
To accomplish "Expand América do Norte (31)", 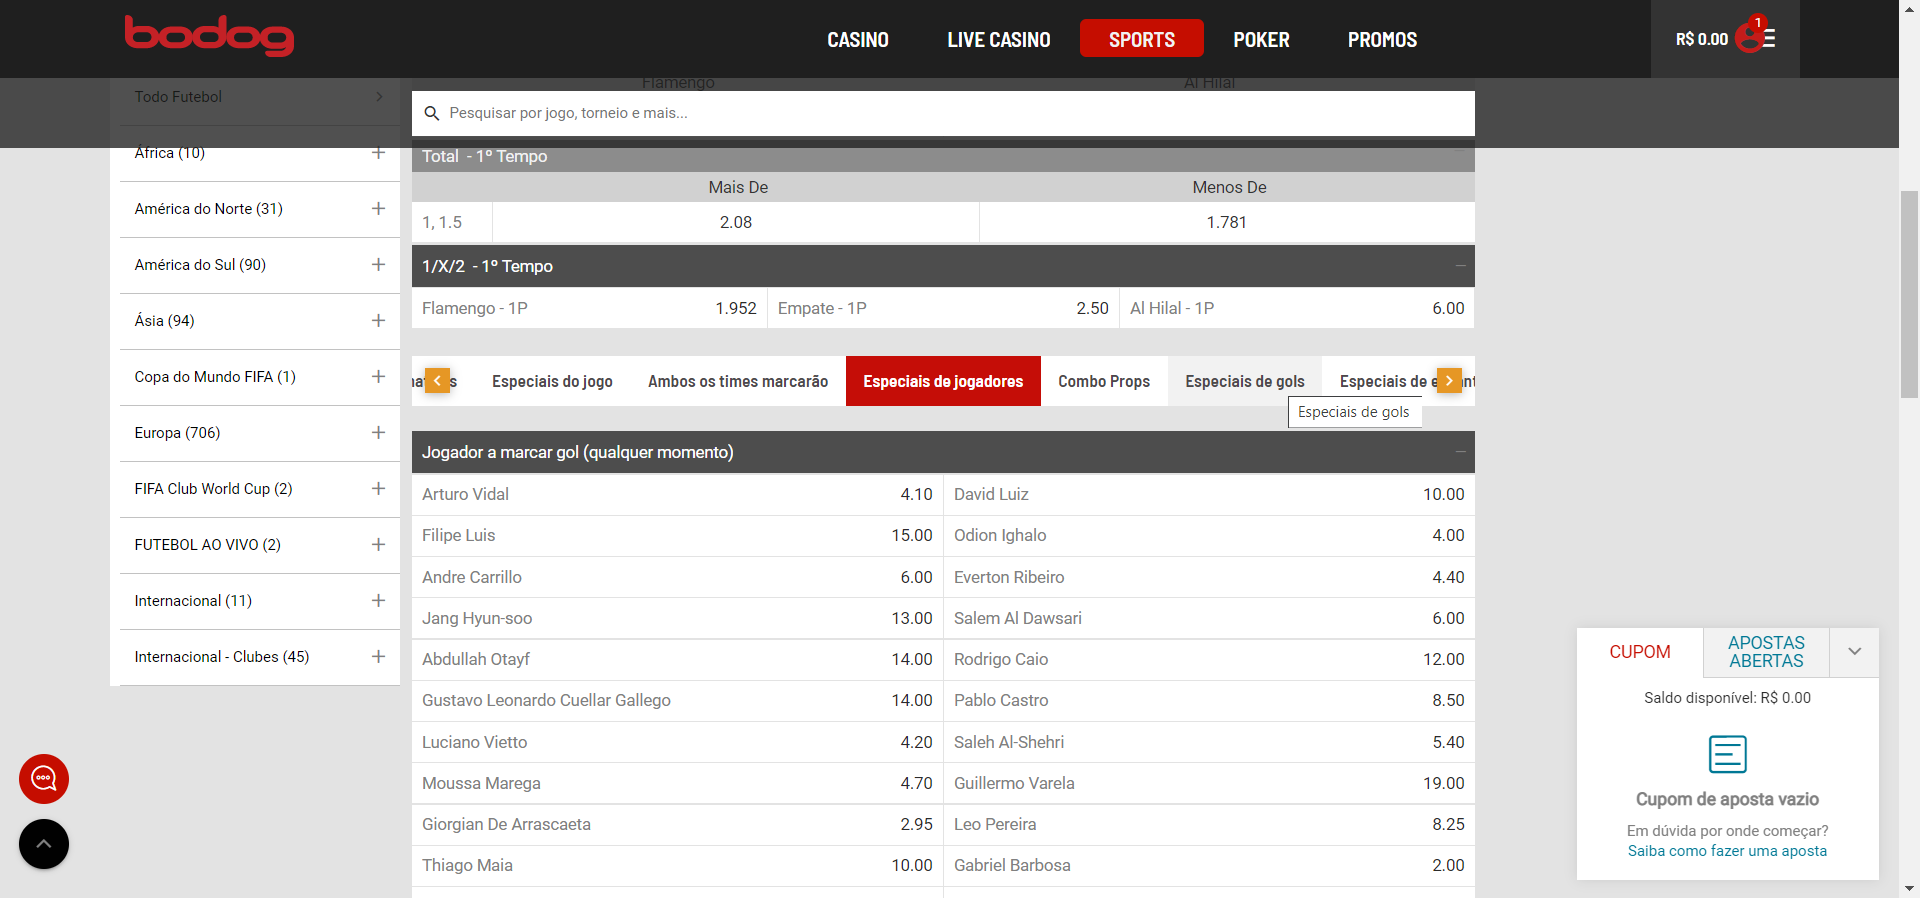I will 378,209.
